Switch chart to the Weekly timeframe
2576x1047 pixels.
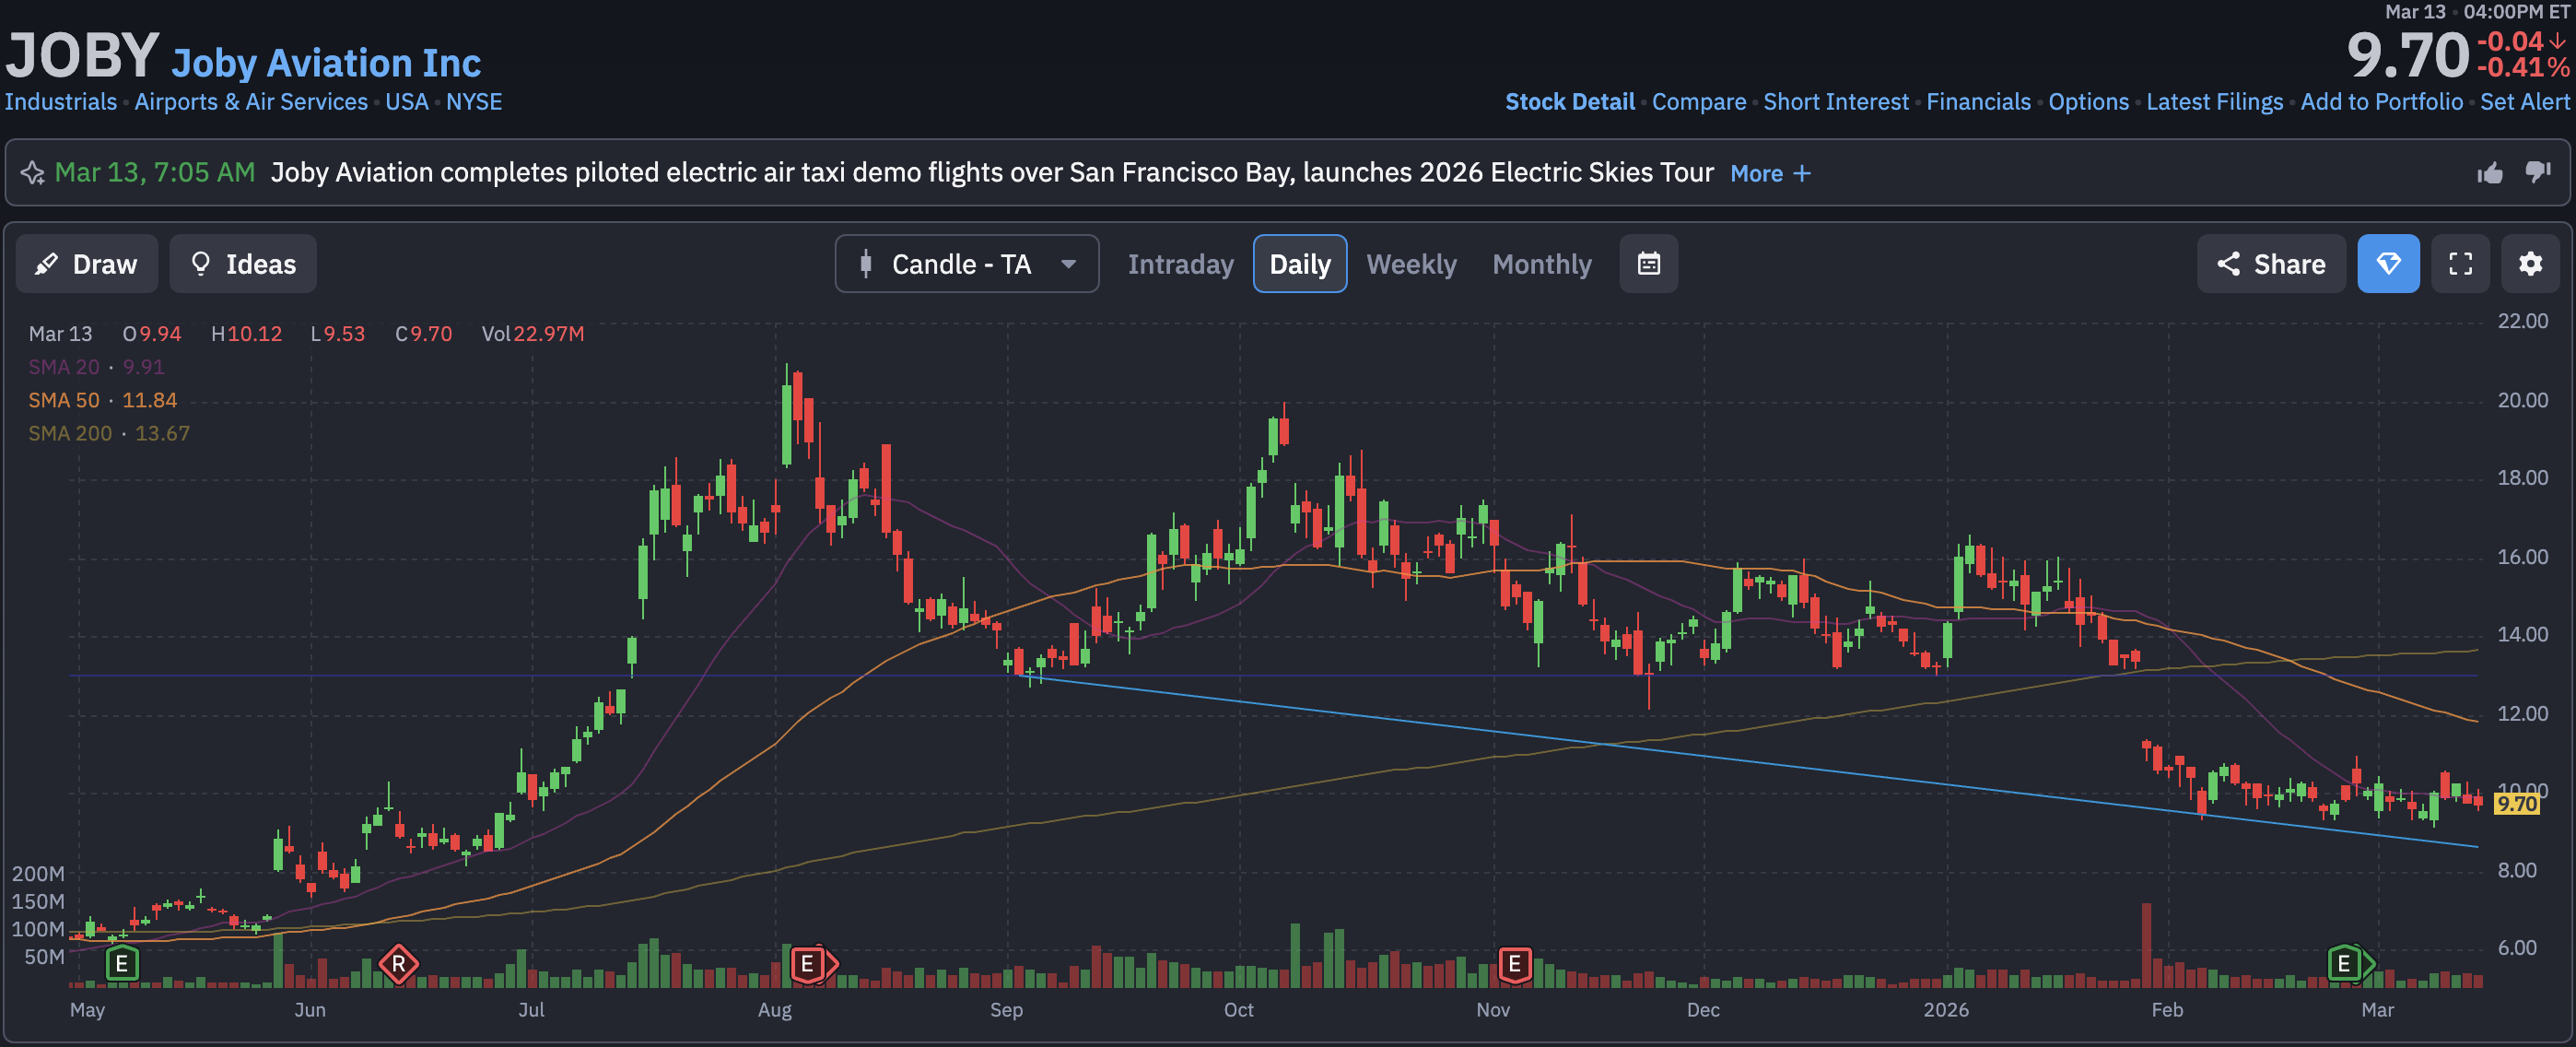tap(1411, 264)
